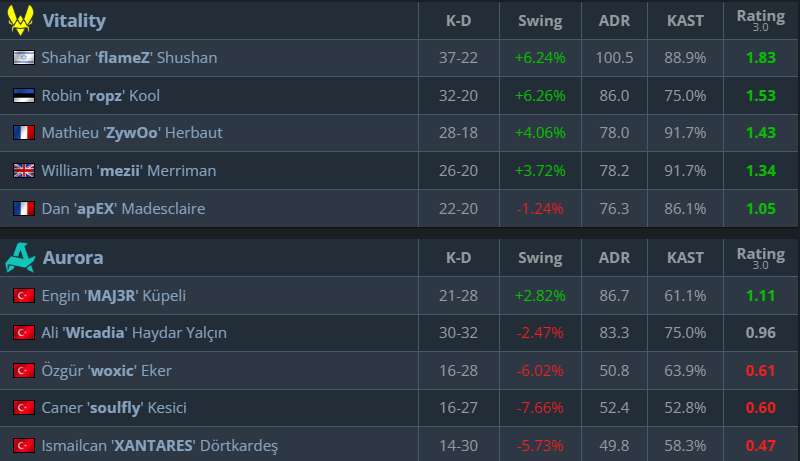
Task: Sort Aurora table by Rating 3.0 column
Action: tap(760, 259)
